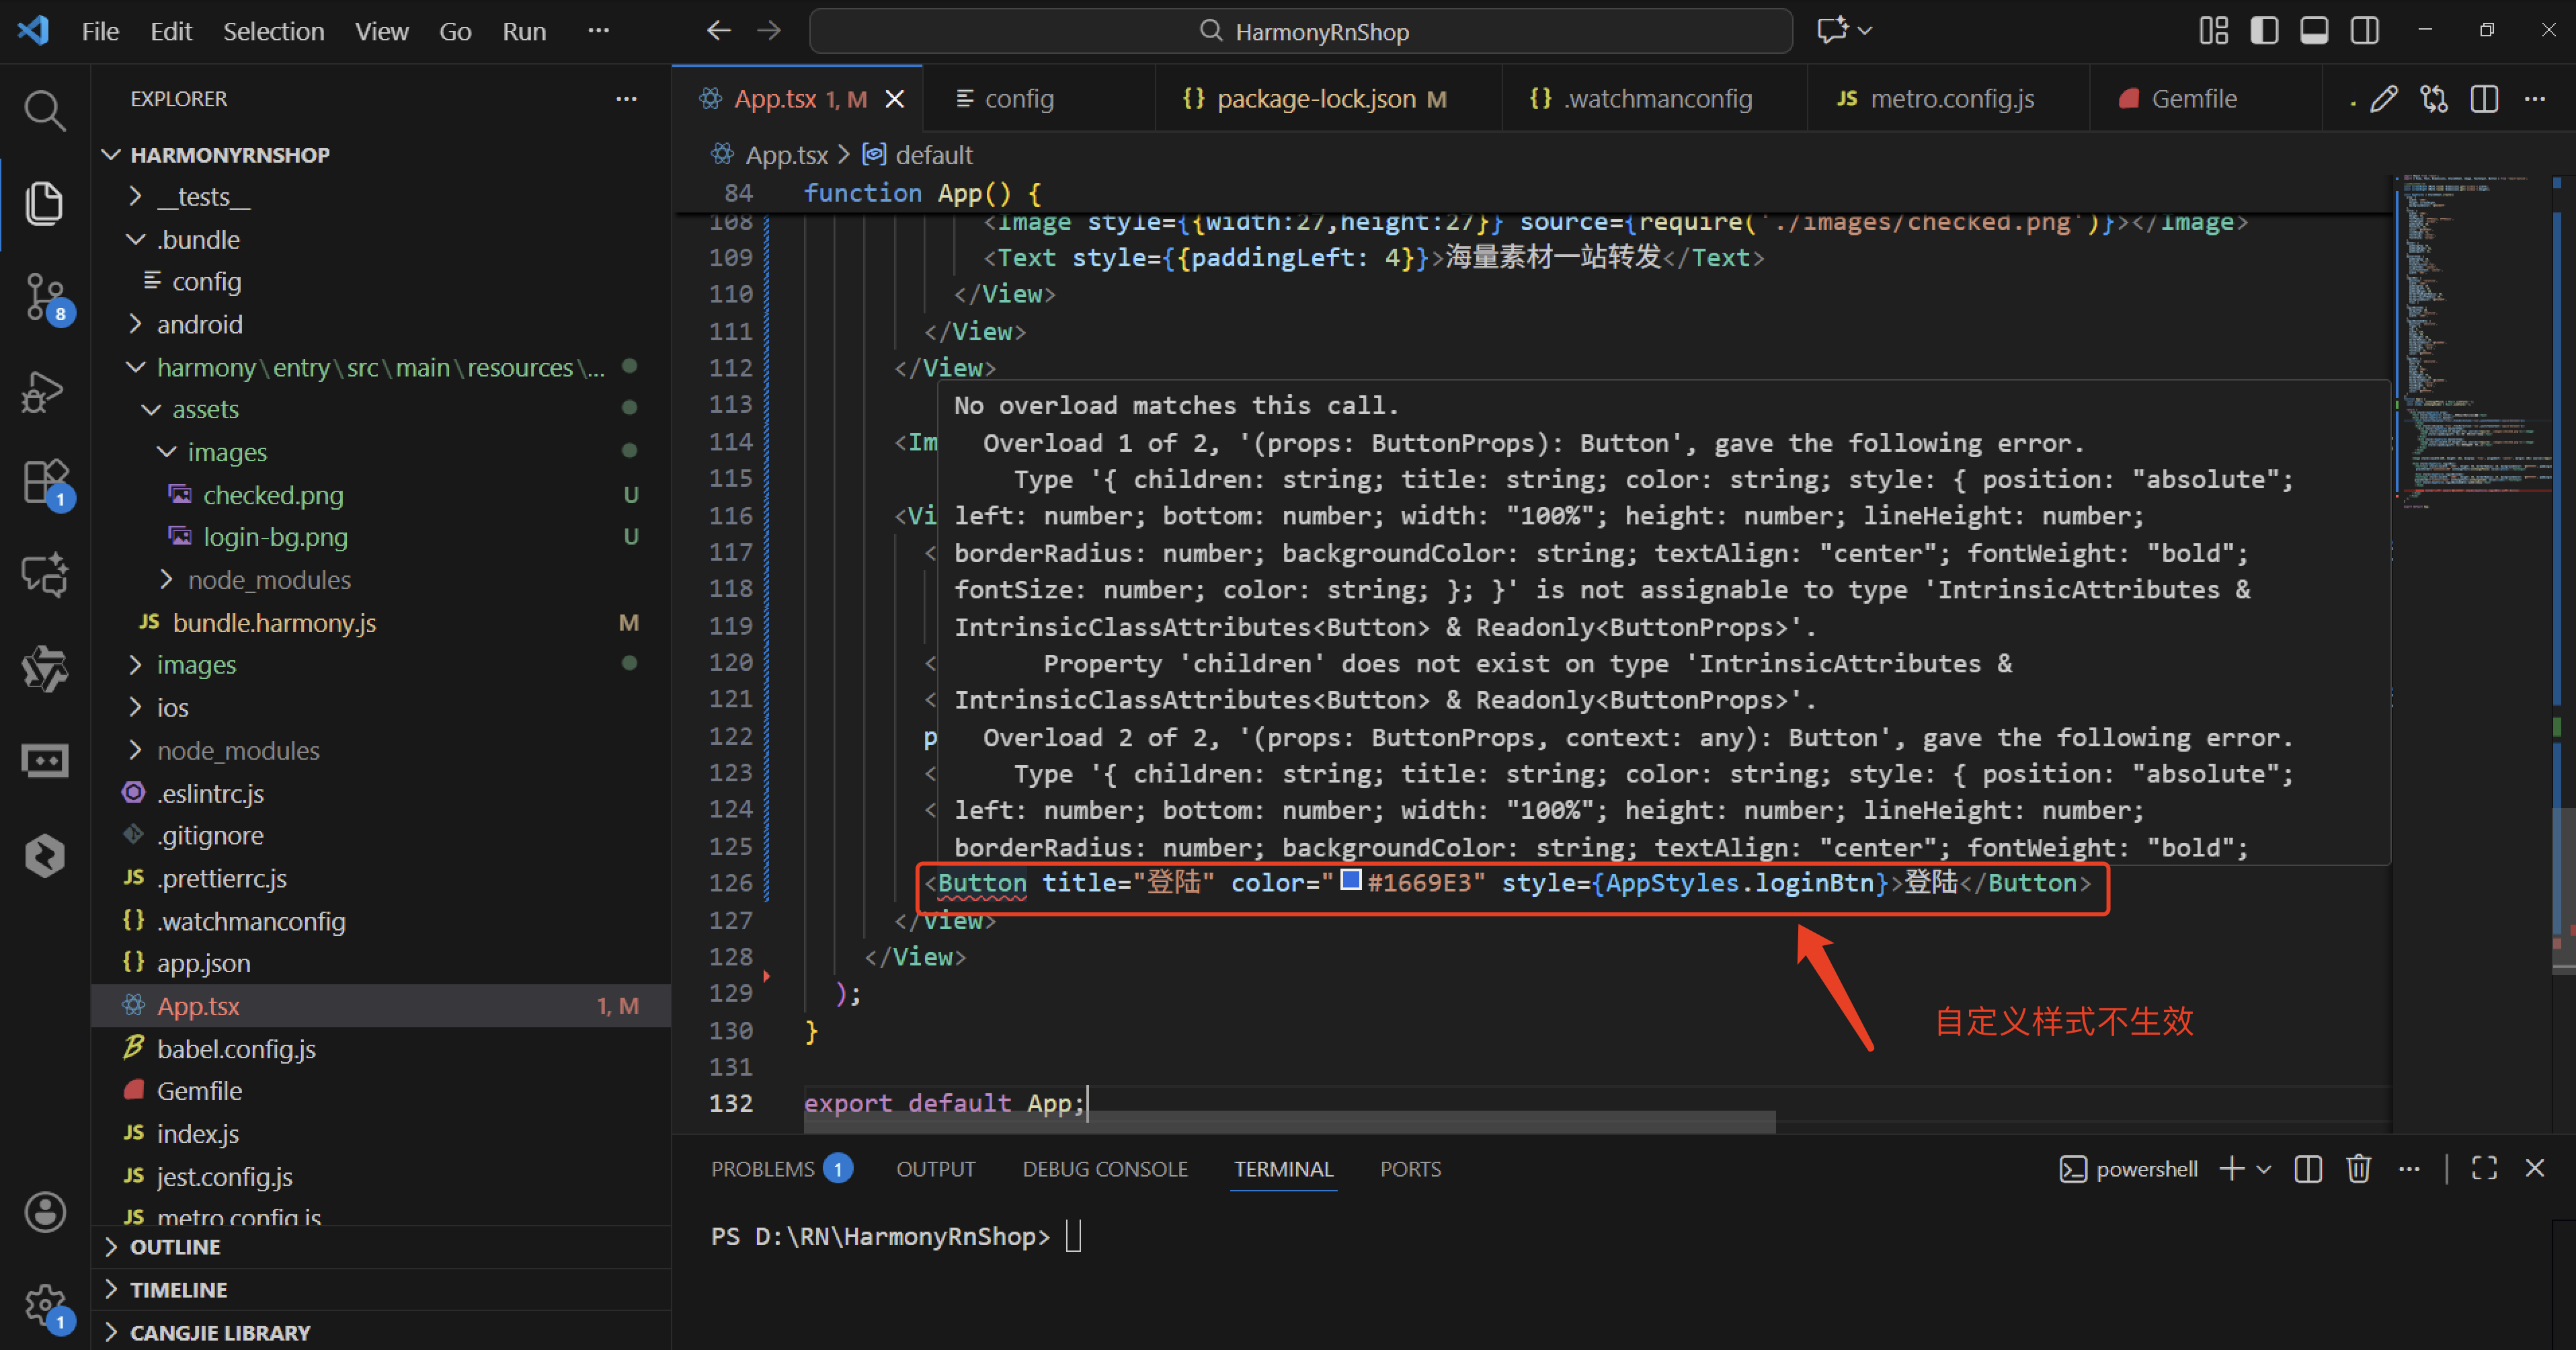
Task: Toggle primary side bar visibility
Action: point(2264,31)
